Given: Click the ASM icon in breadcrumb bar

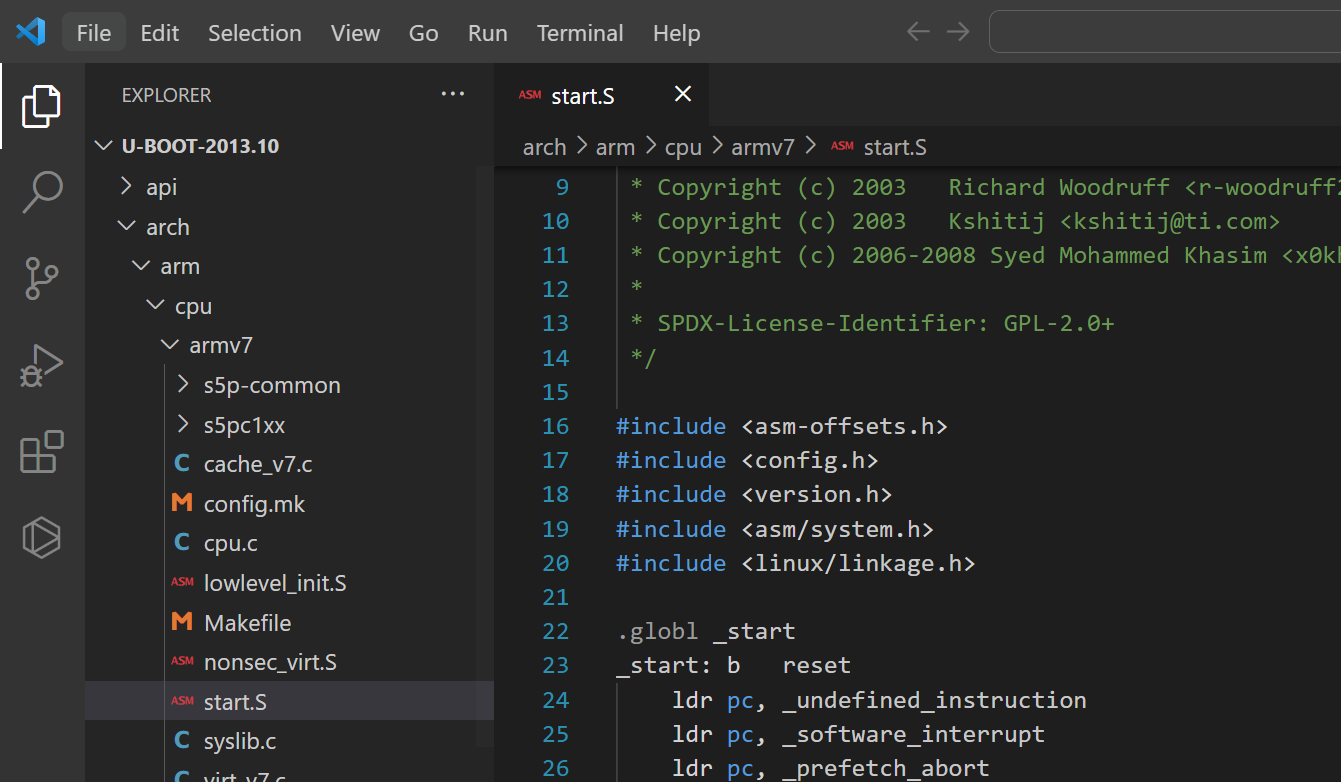Looking at the screenshot, I should click(842, 146).
